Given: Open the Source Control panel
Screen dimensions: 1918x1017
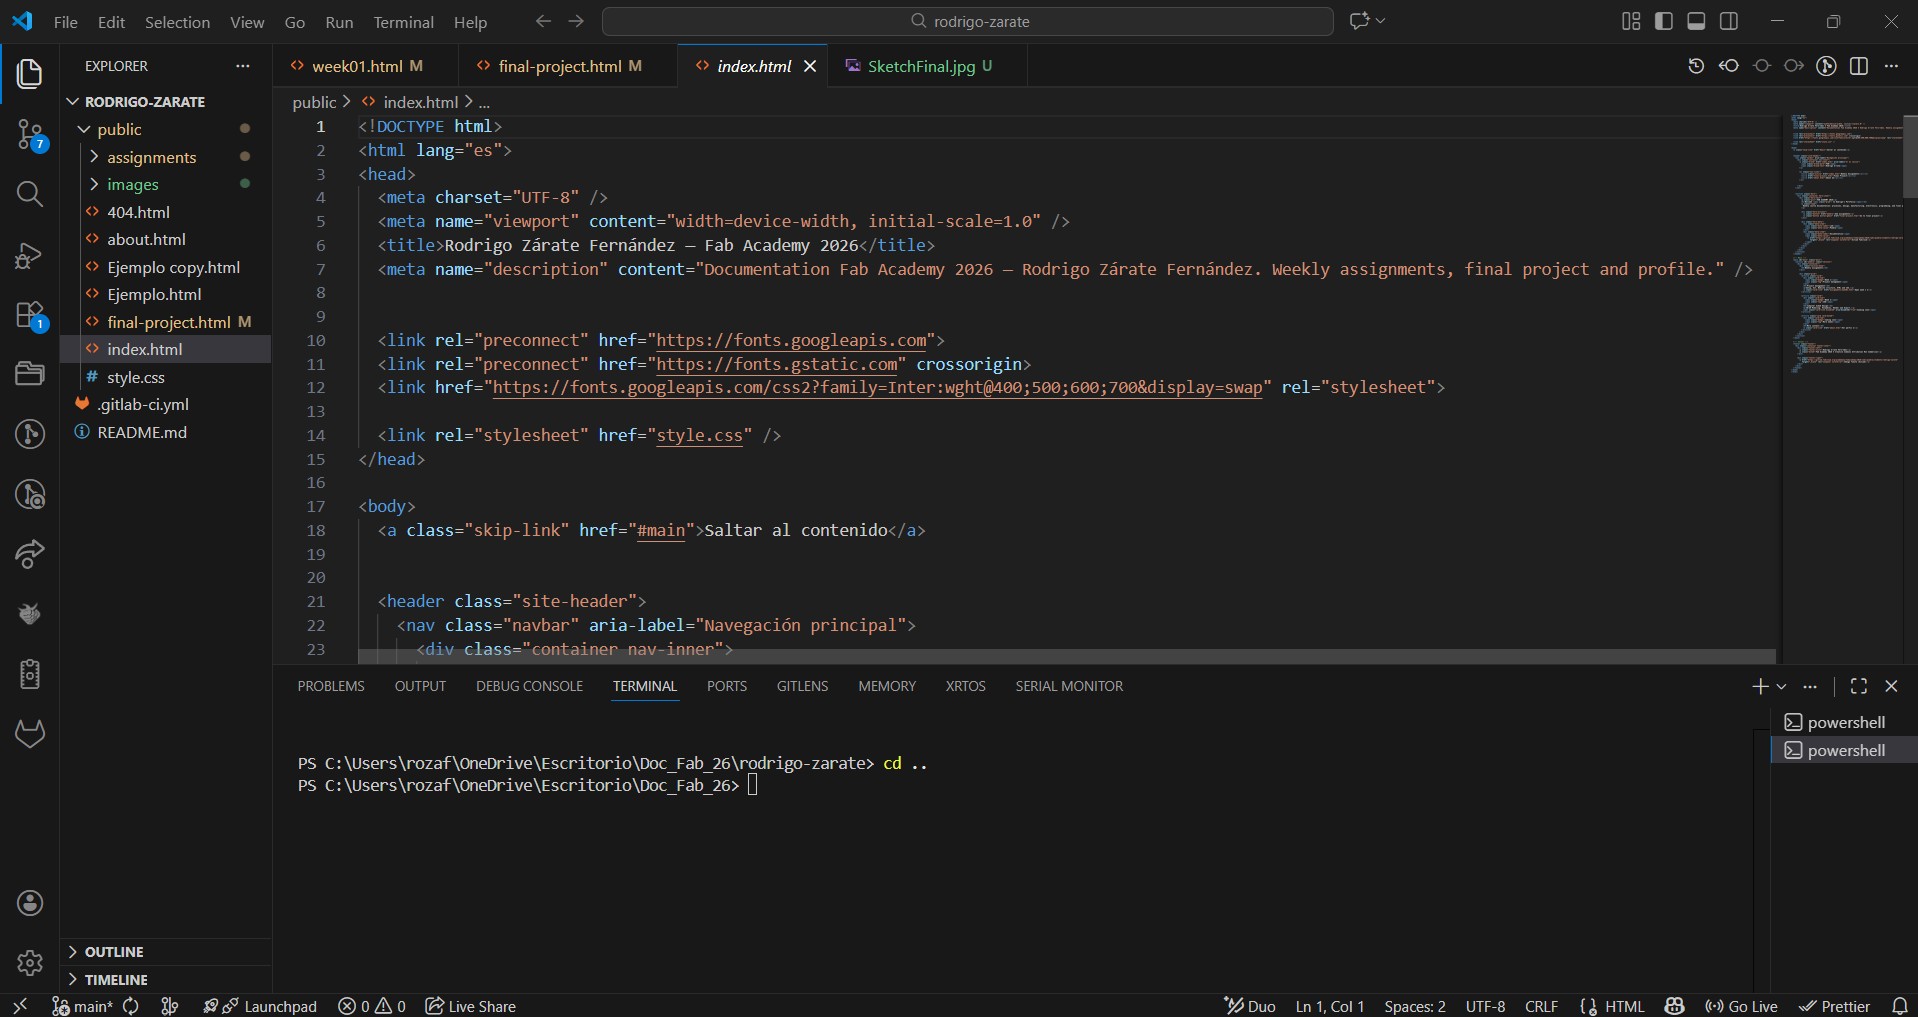Looking at the screenshot, I should point(29,135).
